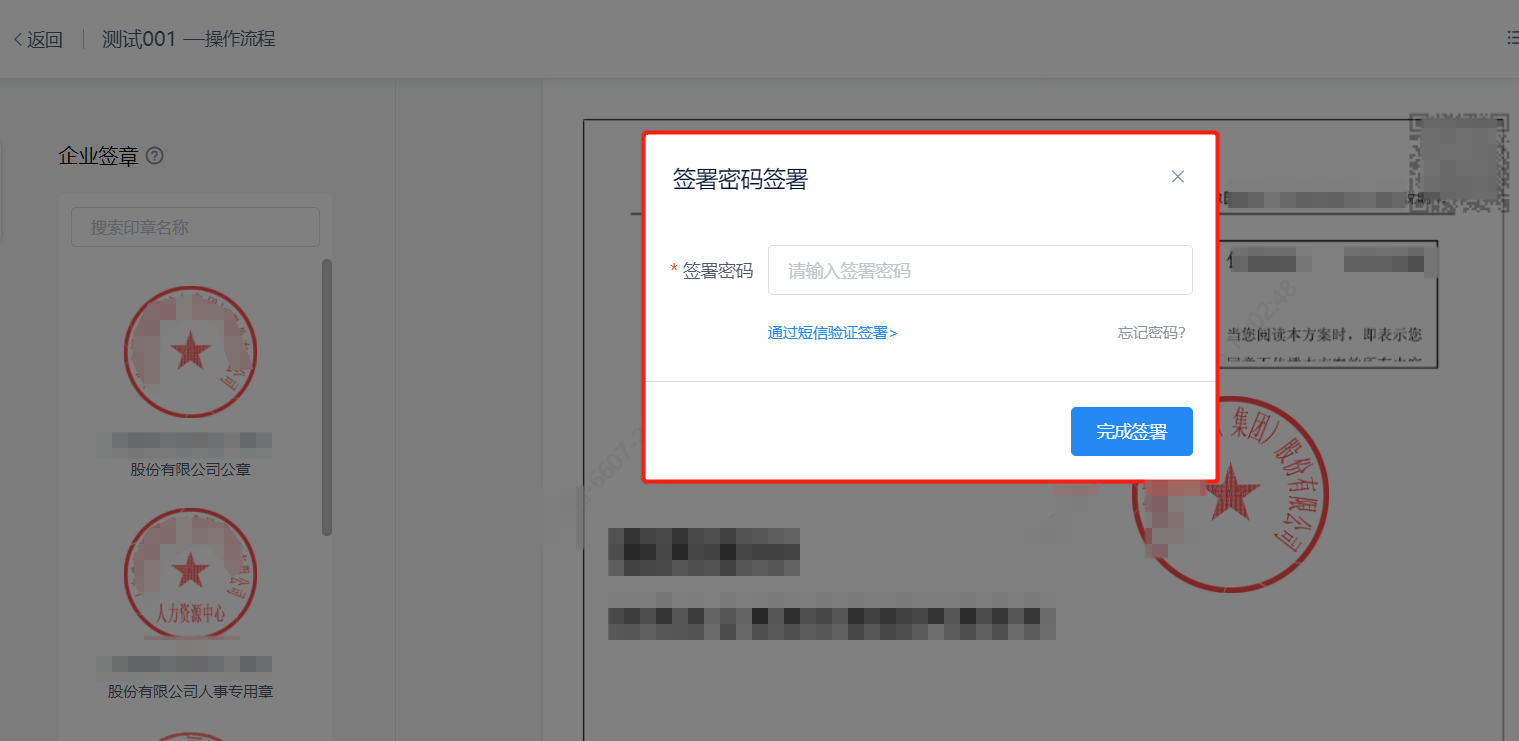Viewport: 1519px width, 741px height.
Task: Focus the 搜索印章名称 search box
Action: point(195,227)
